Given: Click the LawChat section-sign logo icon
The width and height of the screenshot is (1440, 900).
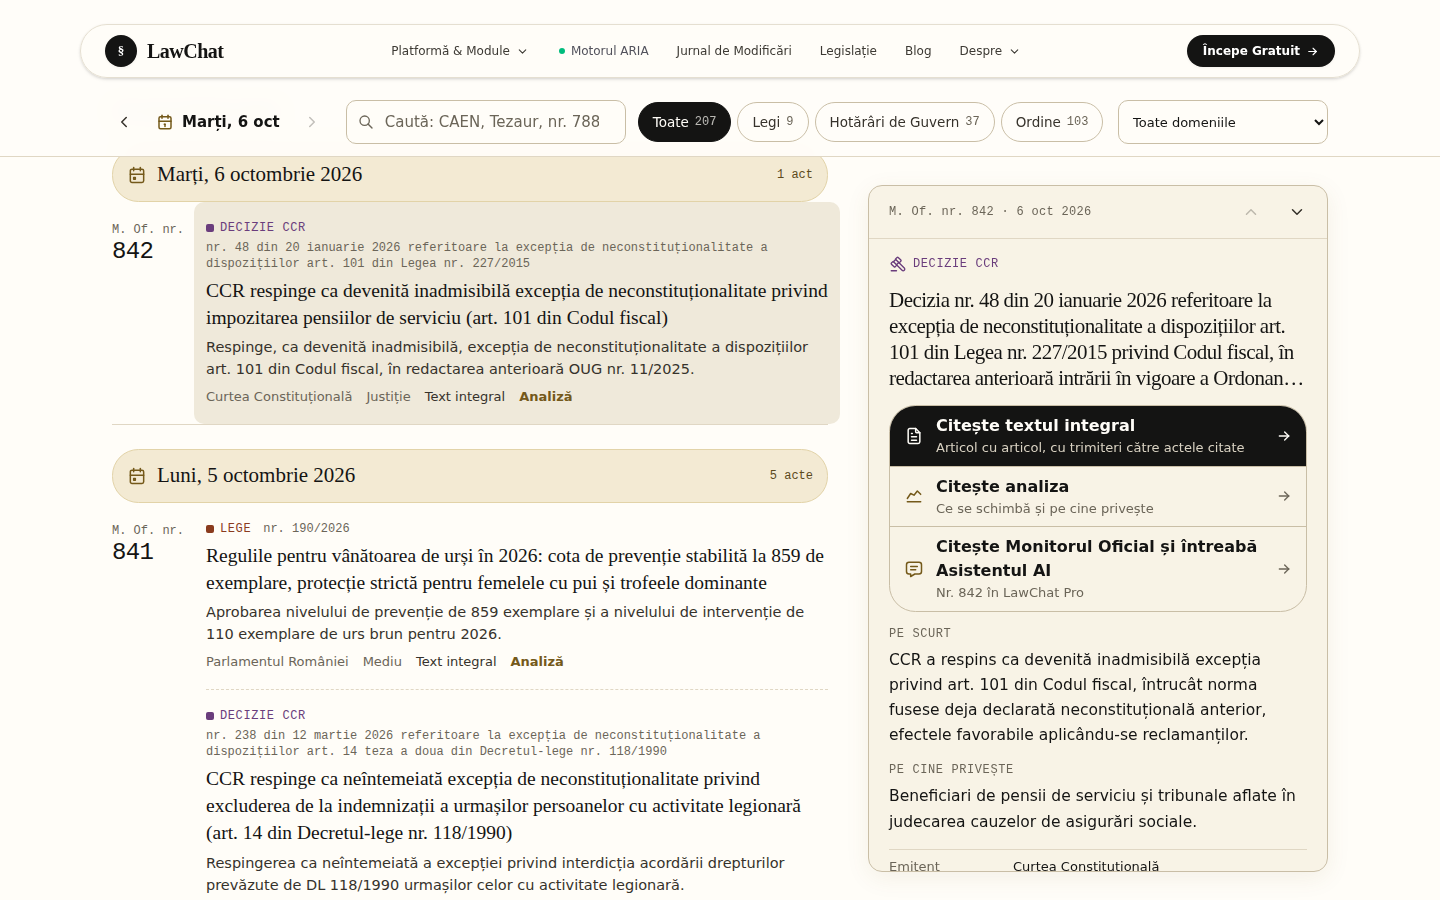Looking at the screenshot, I should [x=121, y=51].
